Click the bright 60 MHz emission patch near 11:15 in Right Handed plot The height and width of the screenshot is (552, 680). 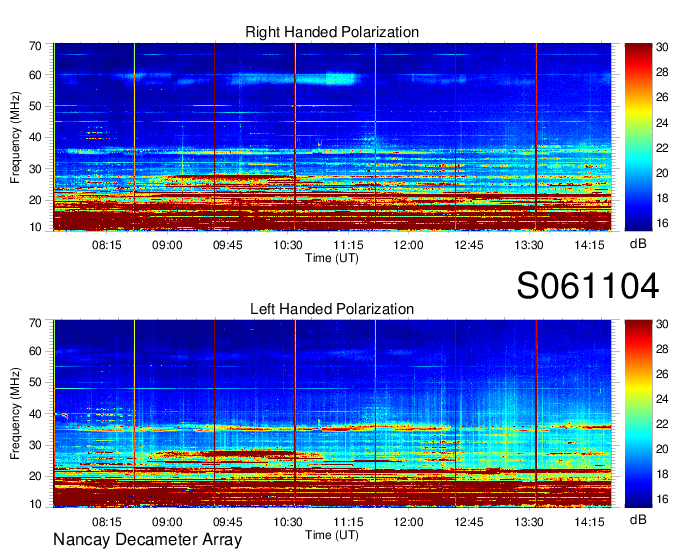coord(340,78)
